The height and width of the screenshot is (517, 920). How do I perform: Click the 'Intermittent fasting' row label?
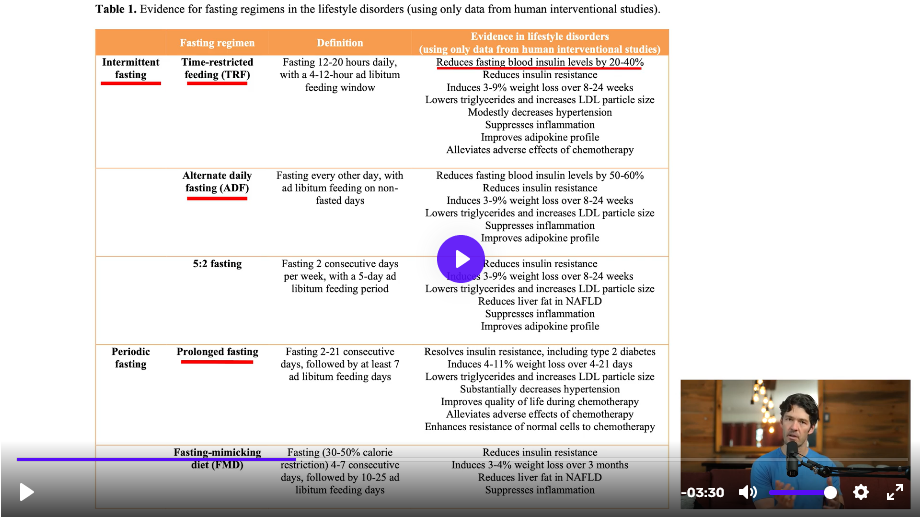[130, 68]
